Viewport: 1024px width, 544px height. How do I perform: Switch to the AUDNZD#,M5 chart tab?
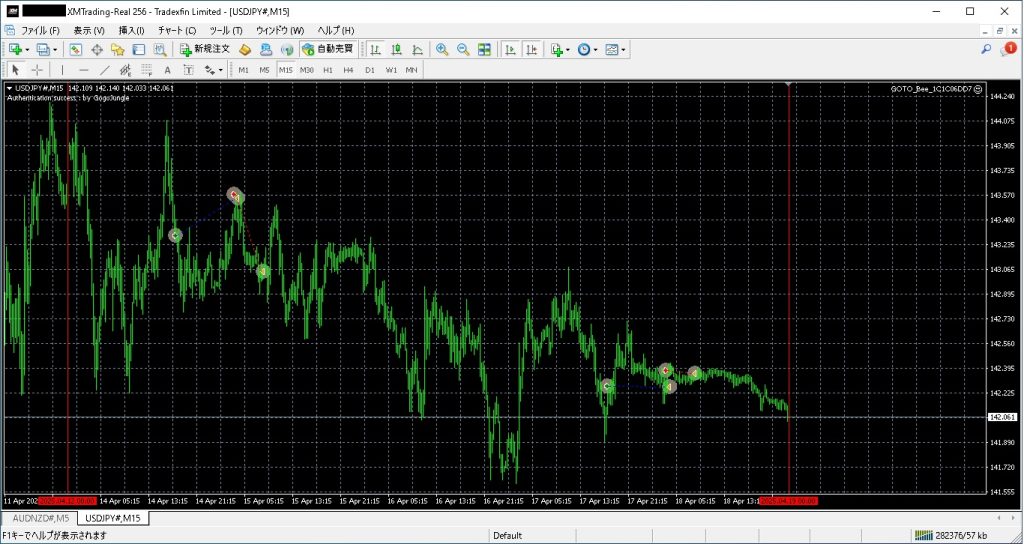(39, 518)
